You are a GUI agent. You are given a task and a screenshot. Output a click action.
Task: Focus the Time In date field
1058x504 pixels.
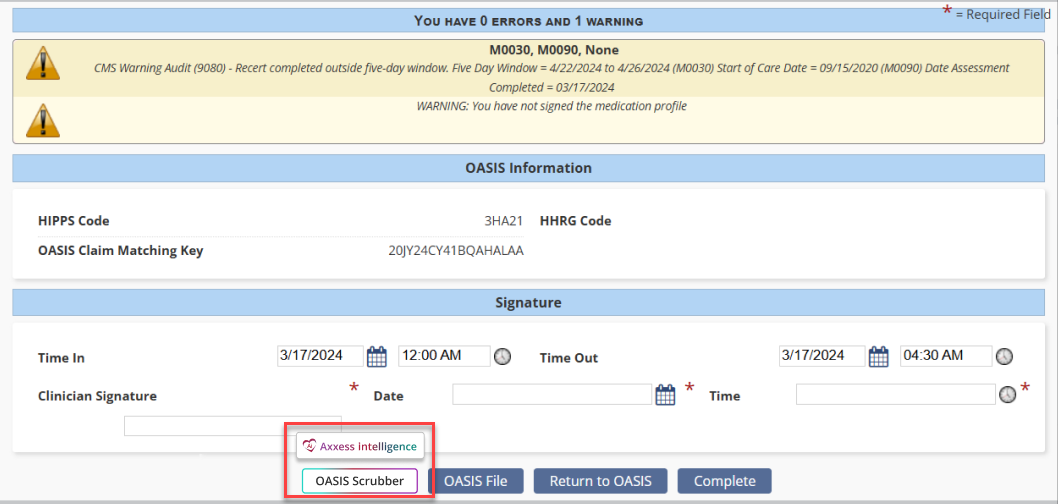click(320, 356)
